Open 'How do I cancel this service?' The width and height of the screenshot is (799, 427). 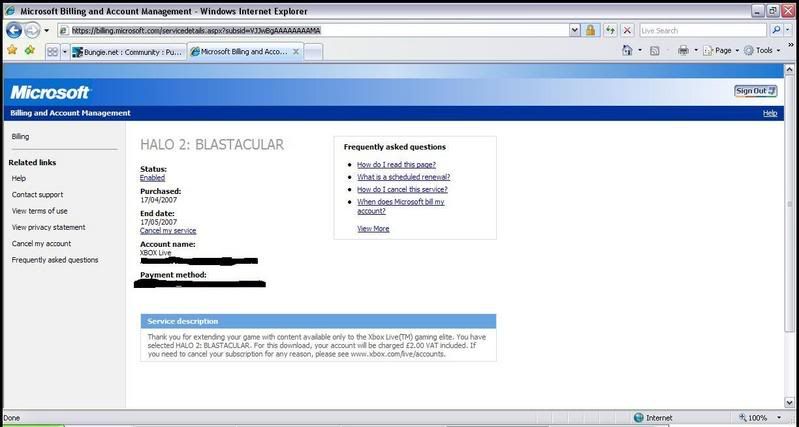coord(402,189)
